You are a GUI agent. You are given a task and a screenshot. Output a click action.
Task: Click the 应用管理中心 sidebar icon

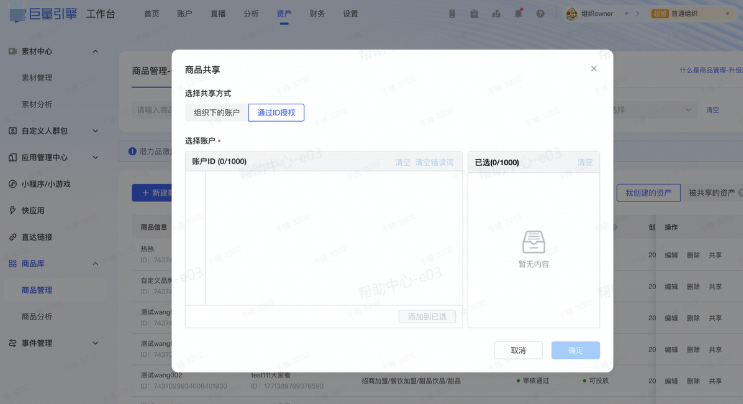[x=13, y=157]
